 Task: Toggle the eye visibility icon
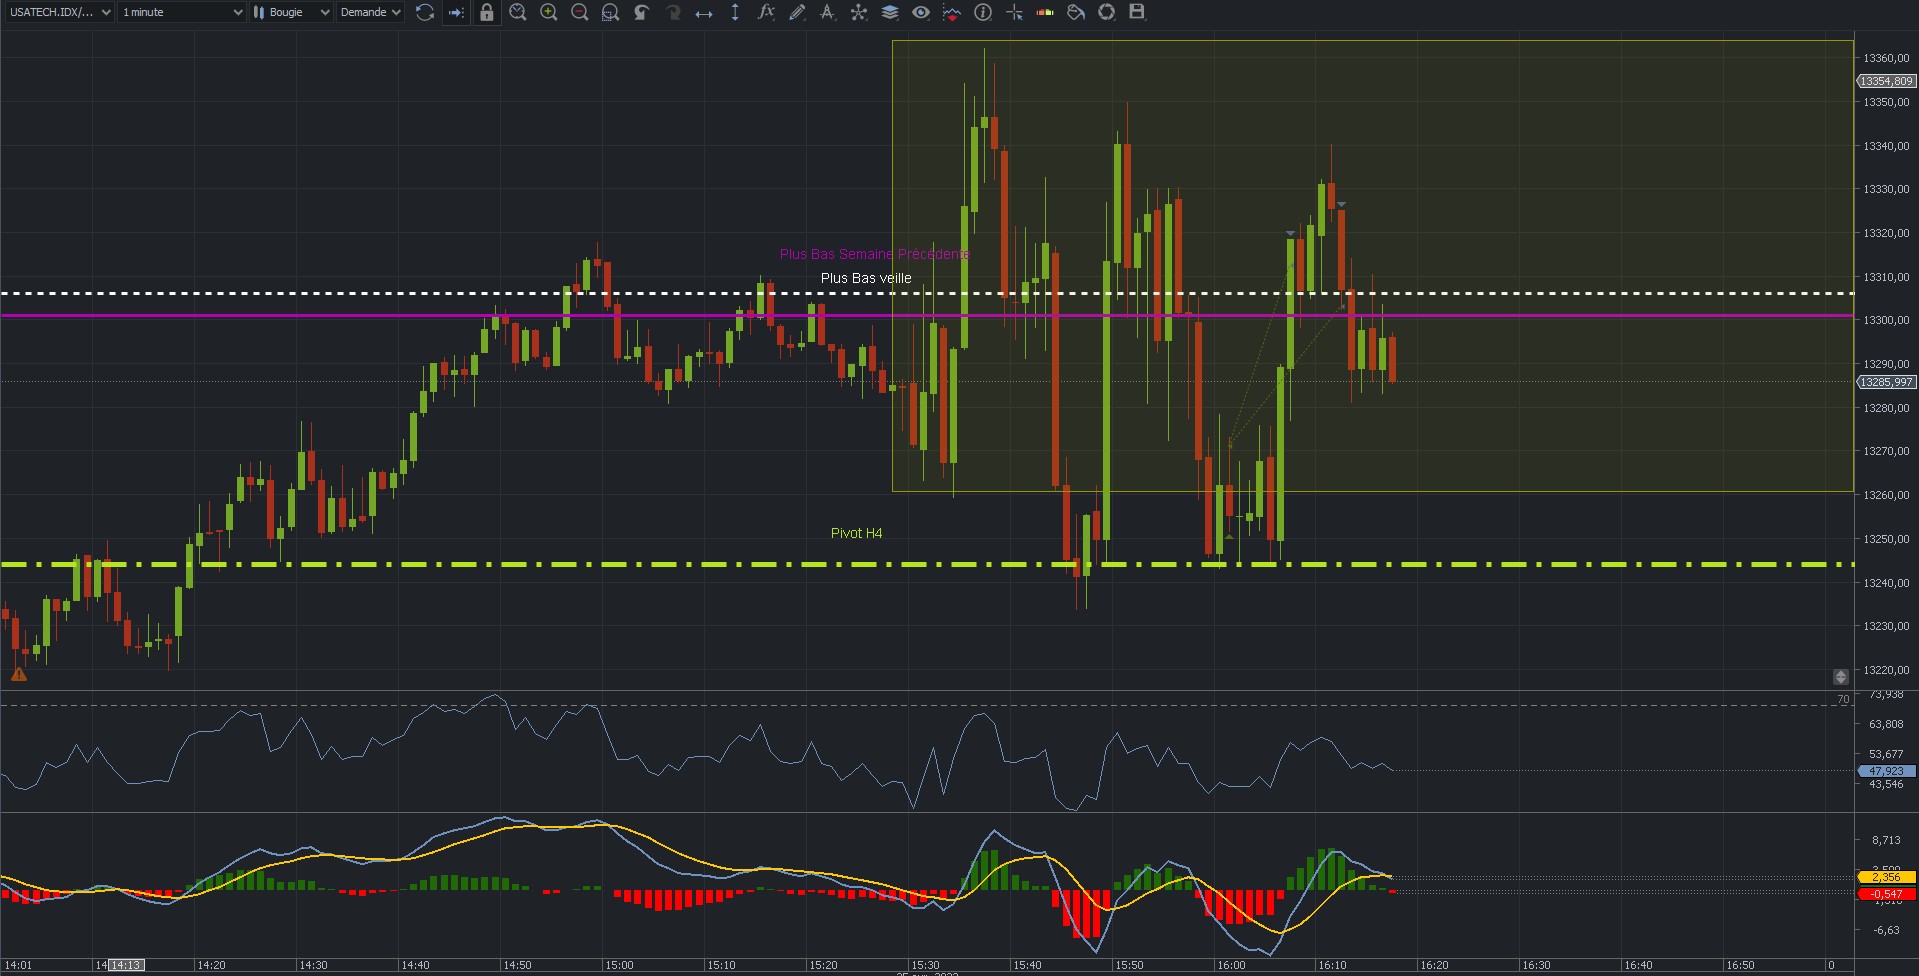921,12
